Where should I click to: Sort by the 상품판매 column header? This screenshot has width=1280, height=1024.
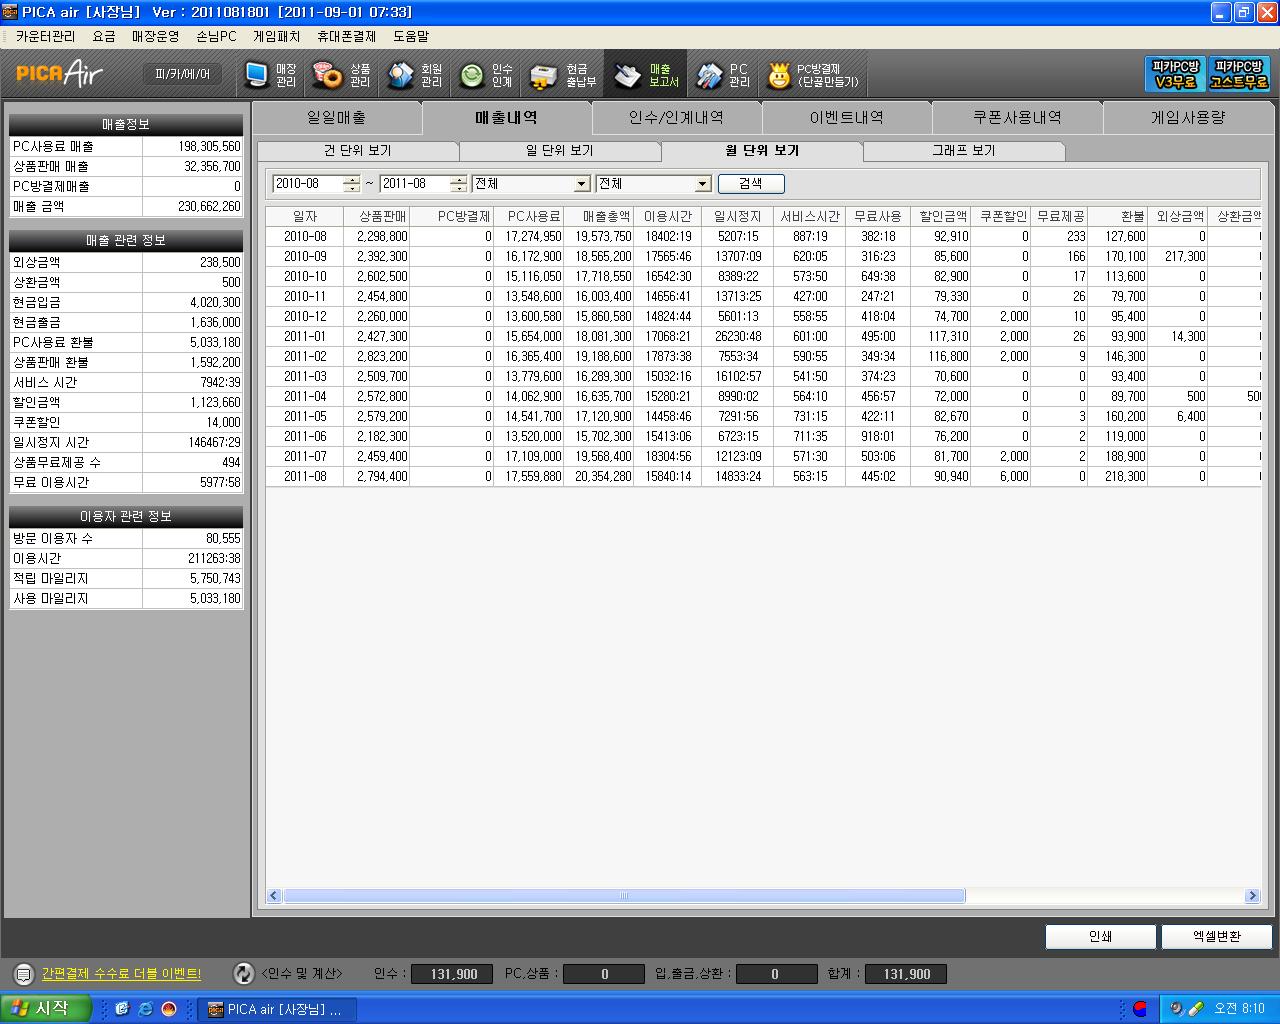tap(376, 217)
